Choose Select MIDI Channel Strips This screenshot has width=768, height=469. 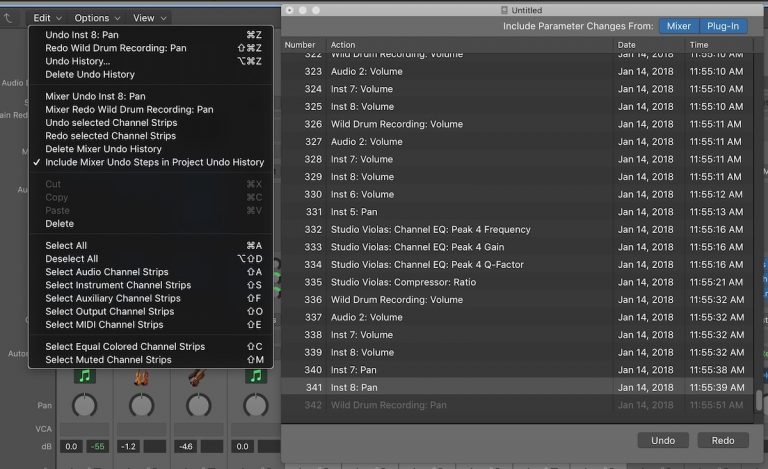coord(149,325)
